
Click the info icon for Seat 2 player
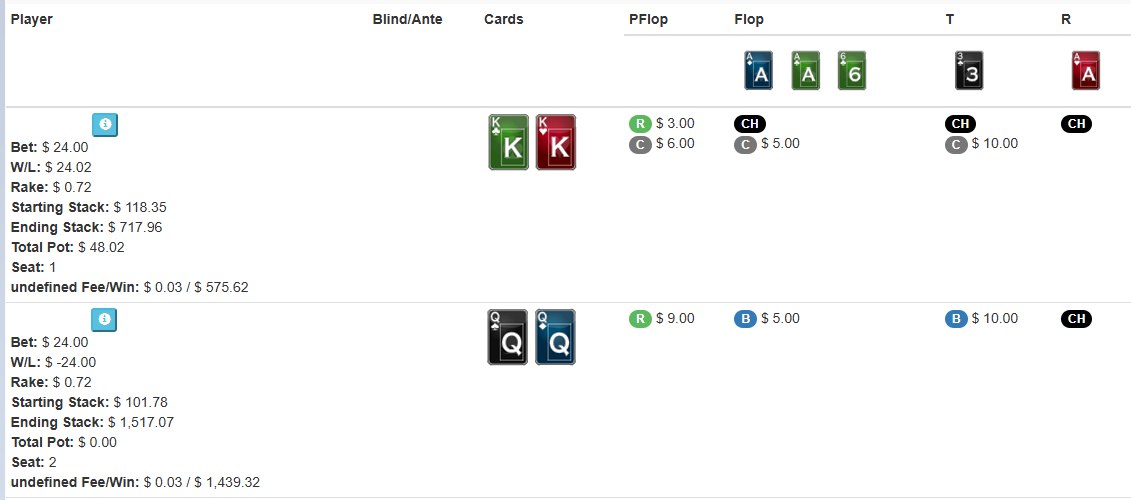pos(105,320)
